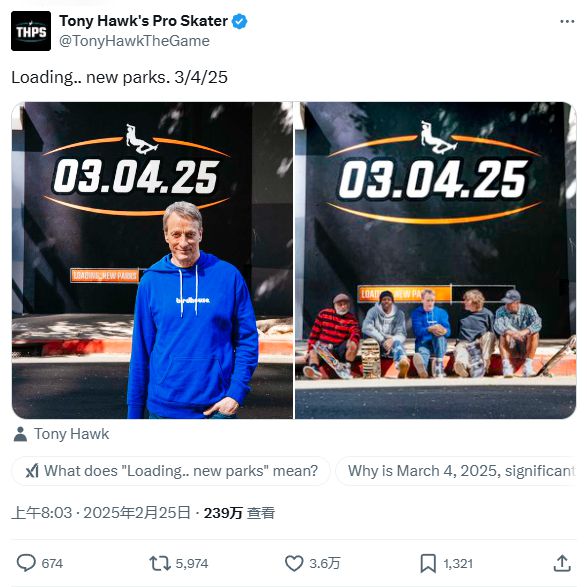The image size is (587, 587).
Task: Open Tony Hawk's Pro Skater profile name
Action: click(143, 21)
